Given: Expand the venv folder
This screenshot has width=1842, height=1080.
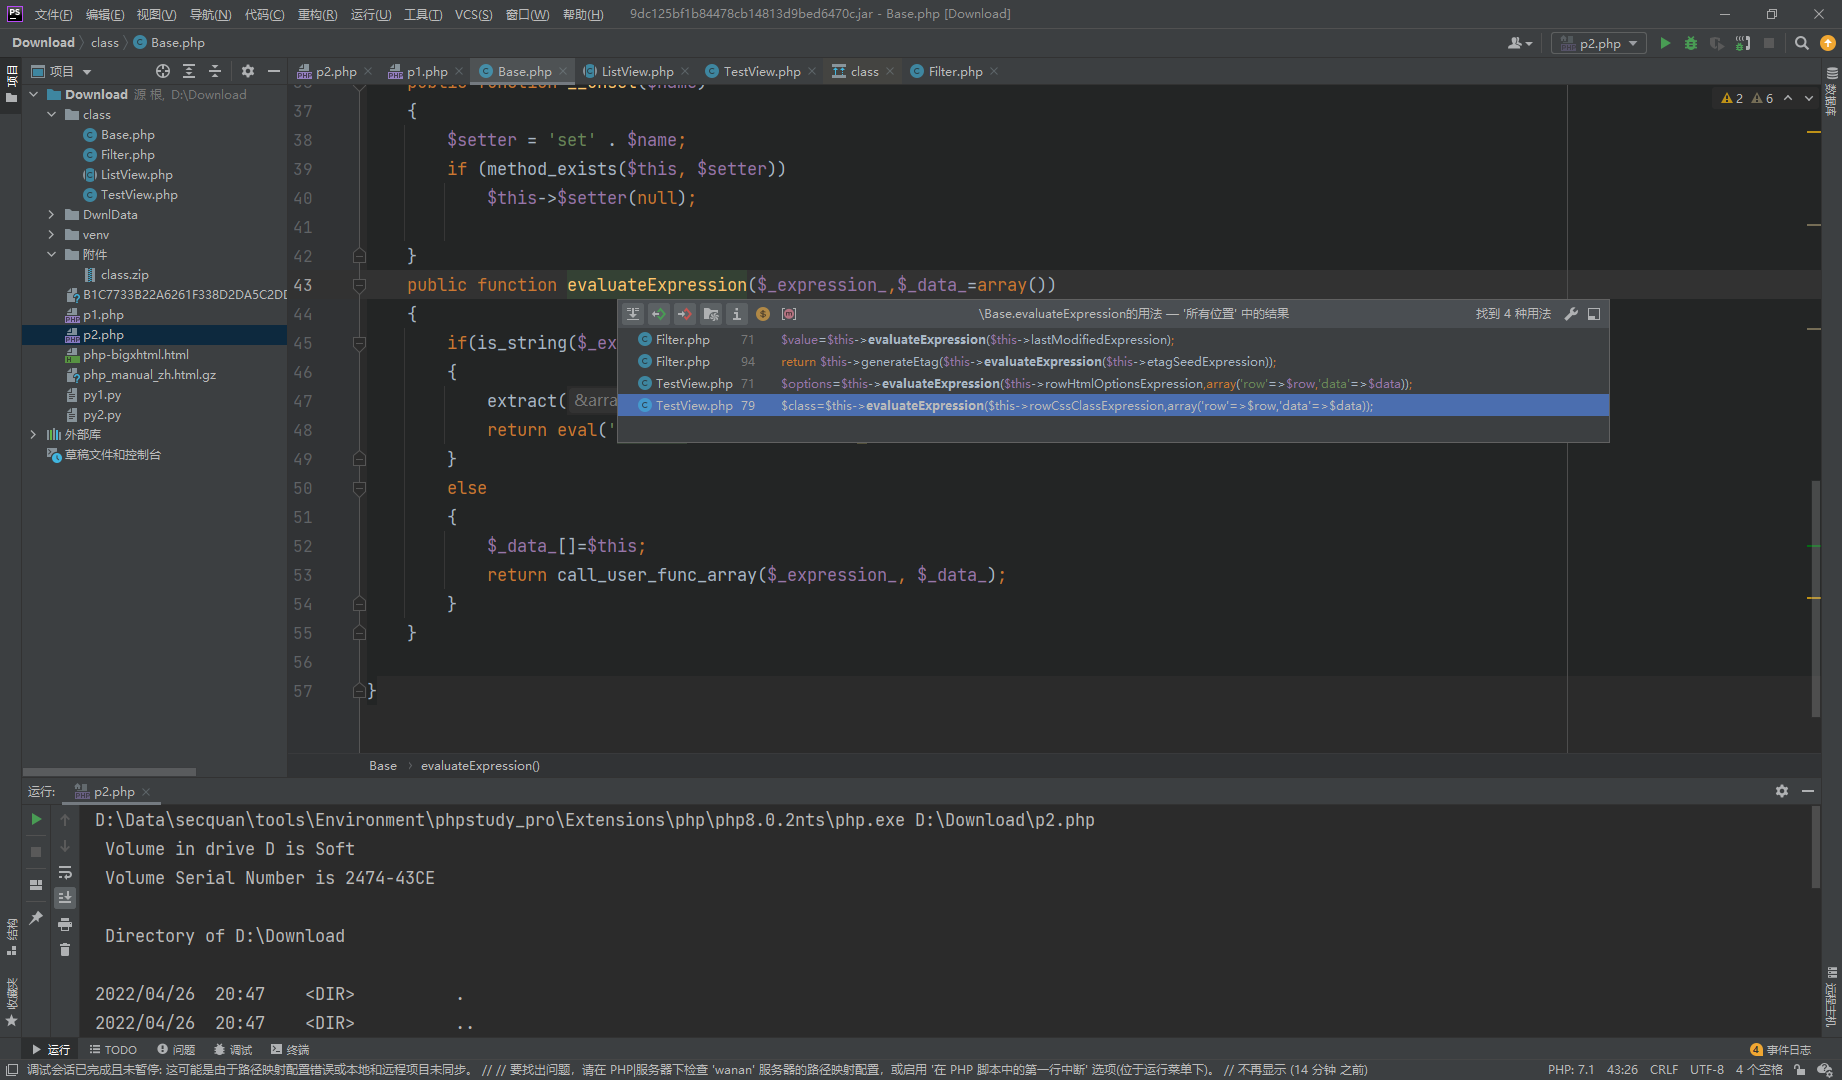Looking at the screenshot, I should click(52, 234).
